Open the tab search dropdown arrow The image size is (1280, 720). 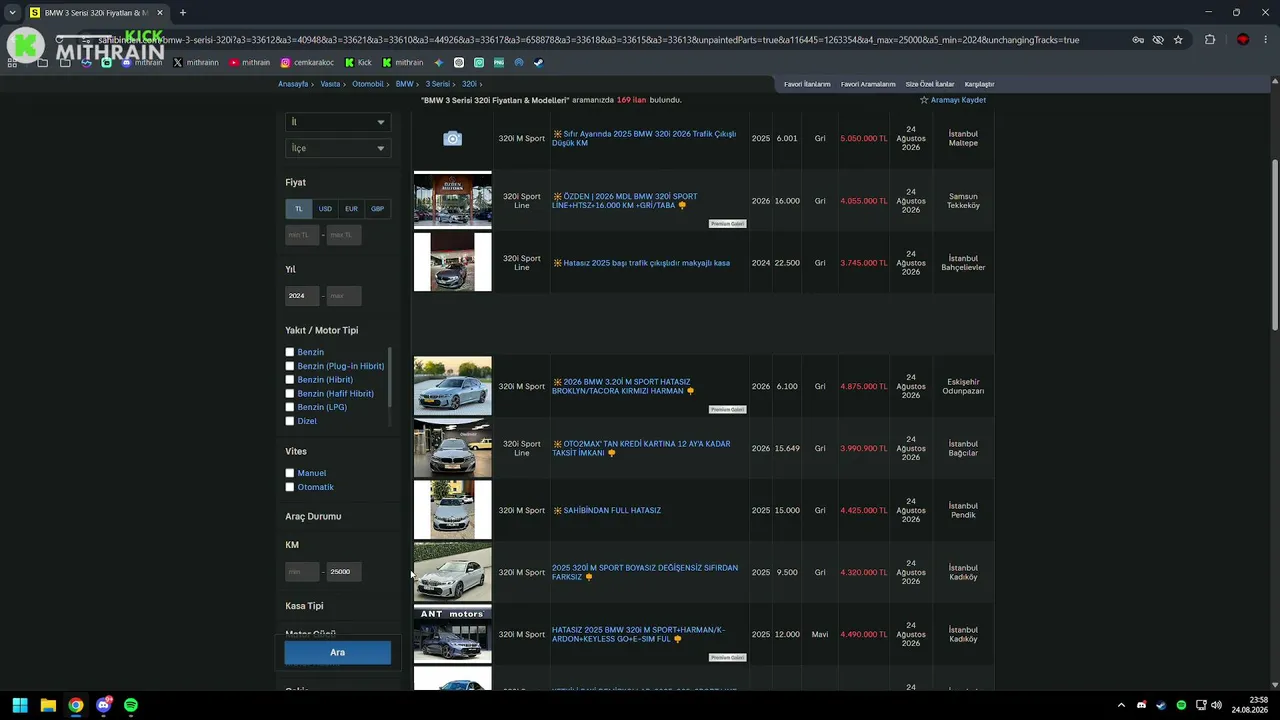[x=12, y=13]
